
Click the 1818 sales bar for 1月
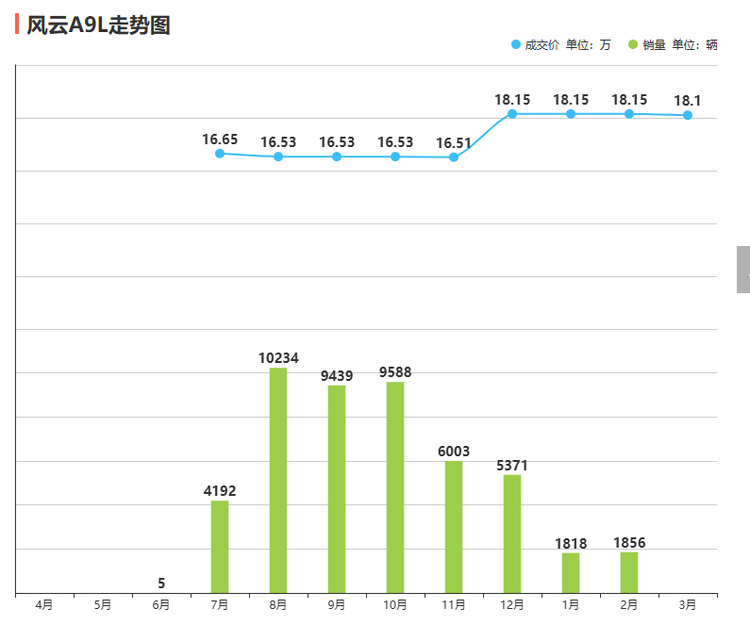[x=571, y=572]
